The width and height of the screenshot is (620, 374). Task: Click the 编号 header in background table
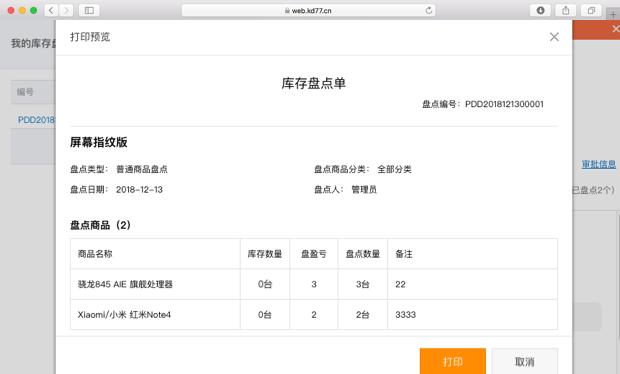point(25,92)
